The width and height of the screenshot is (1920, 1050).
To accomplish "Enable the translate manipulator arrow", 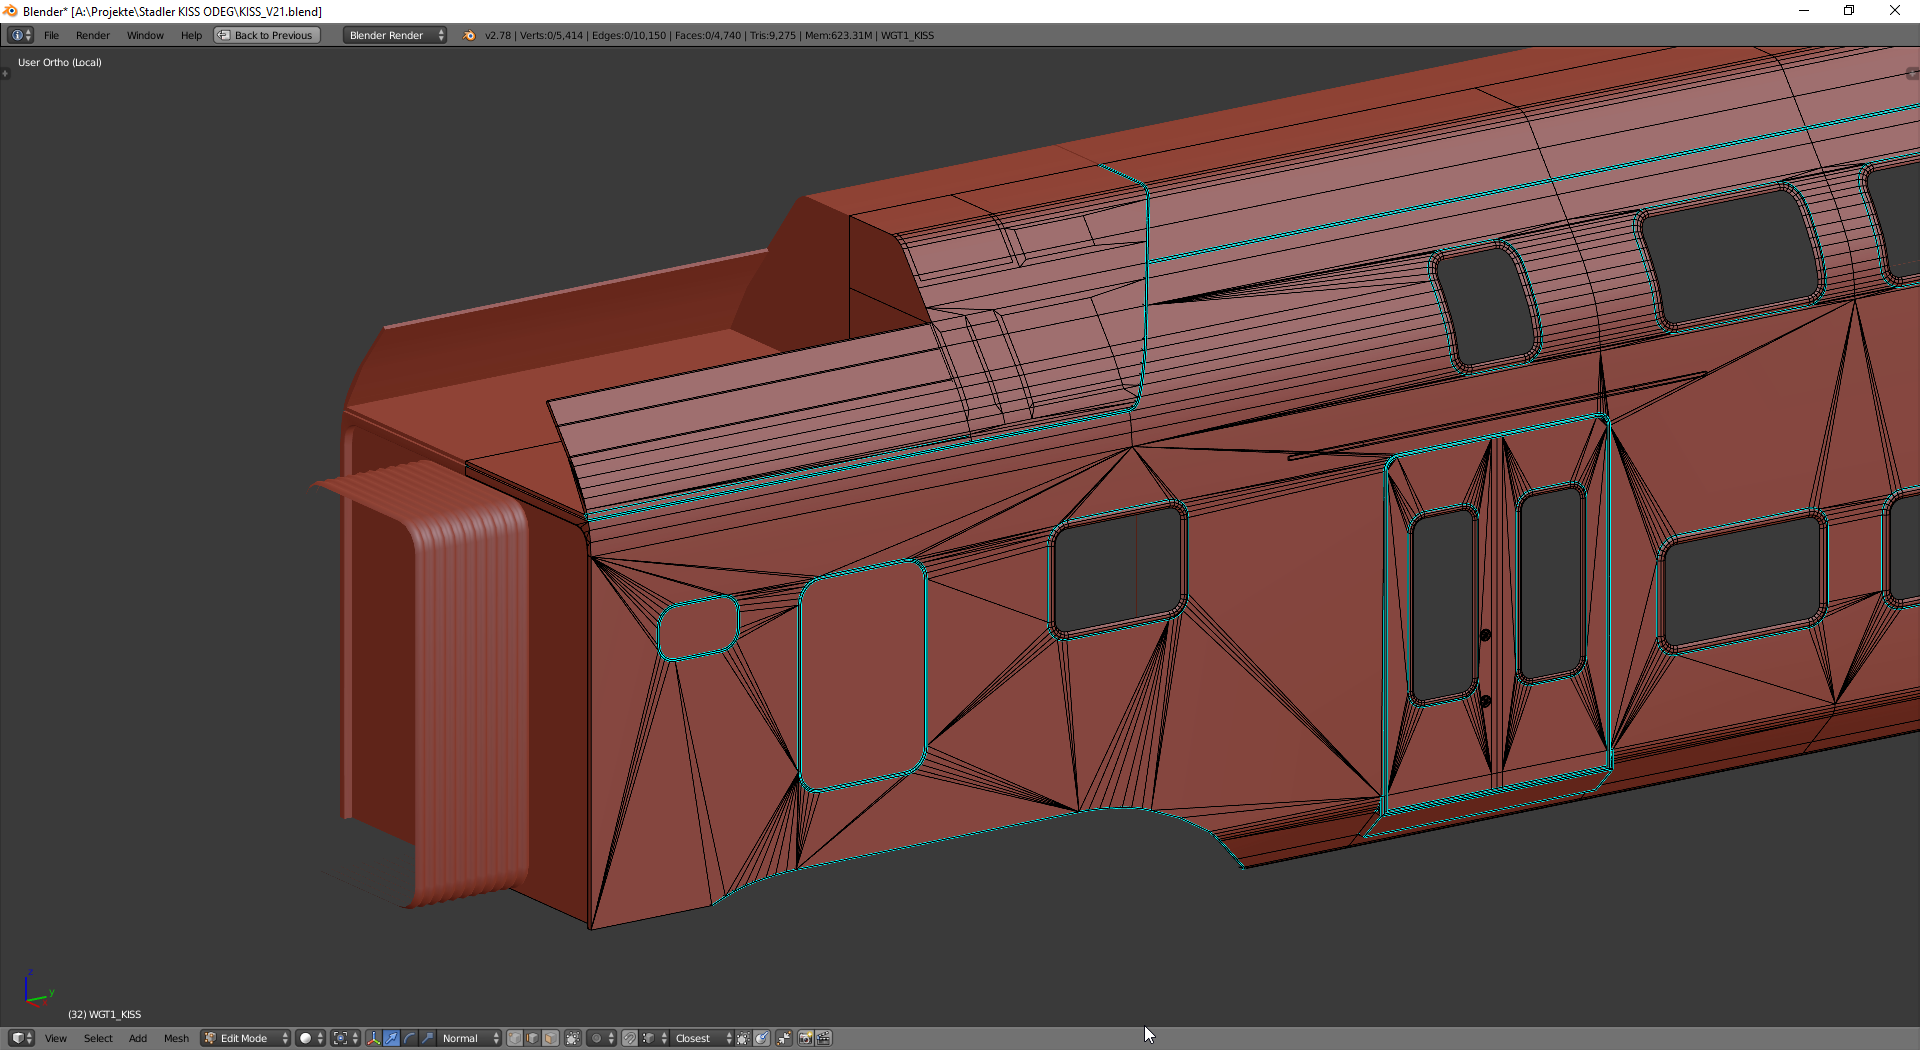I will pyautogui.click(x=392, y=1038).
